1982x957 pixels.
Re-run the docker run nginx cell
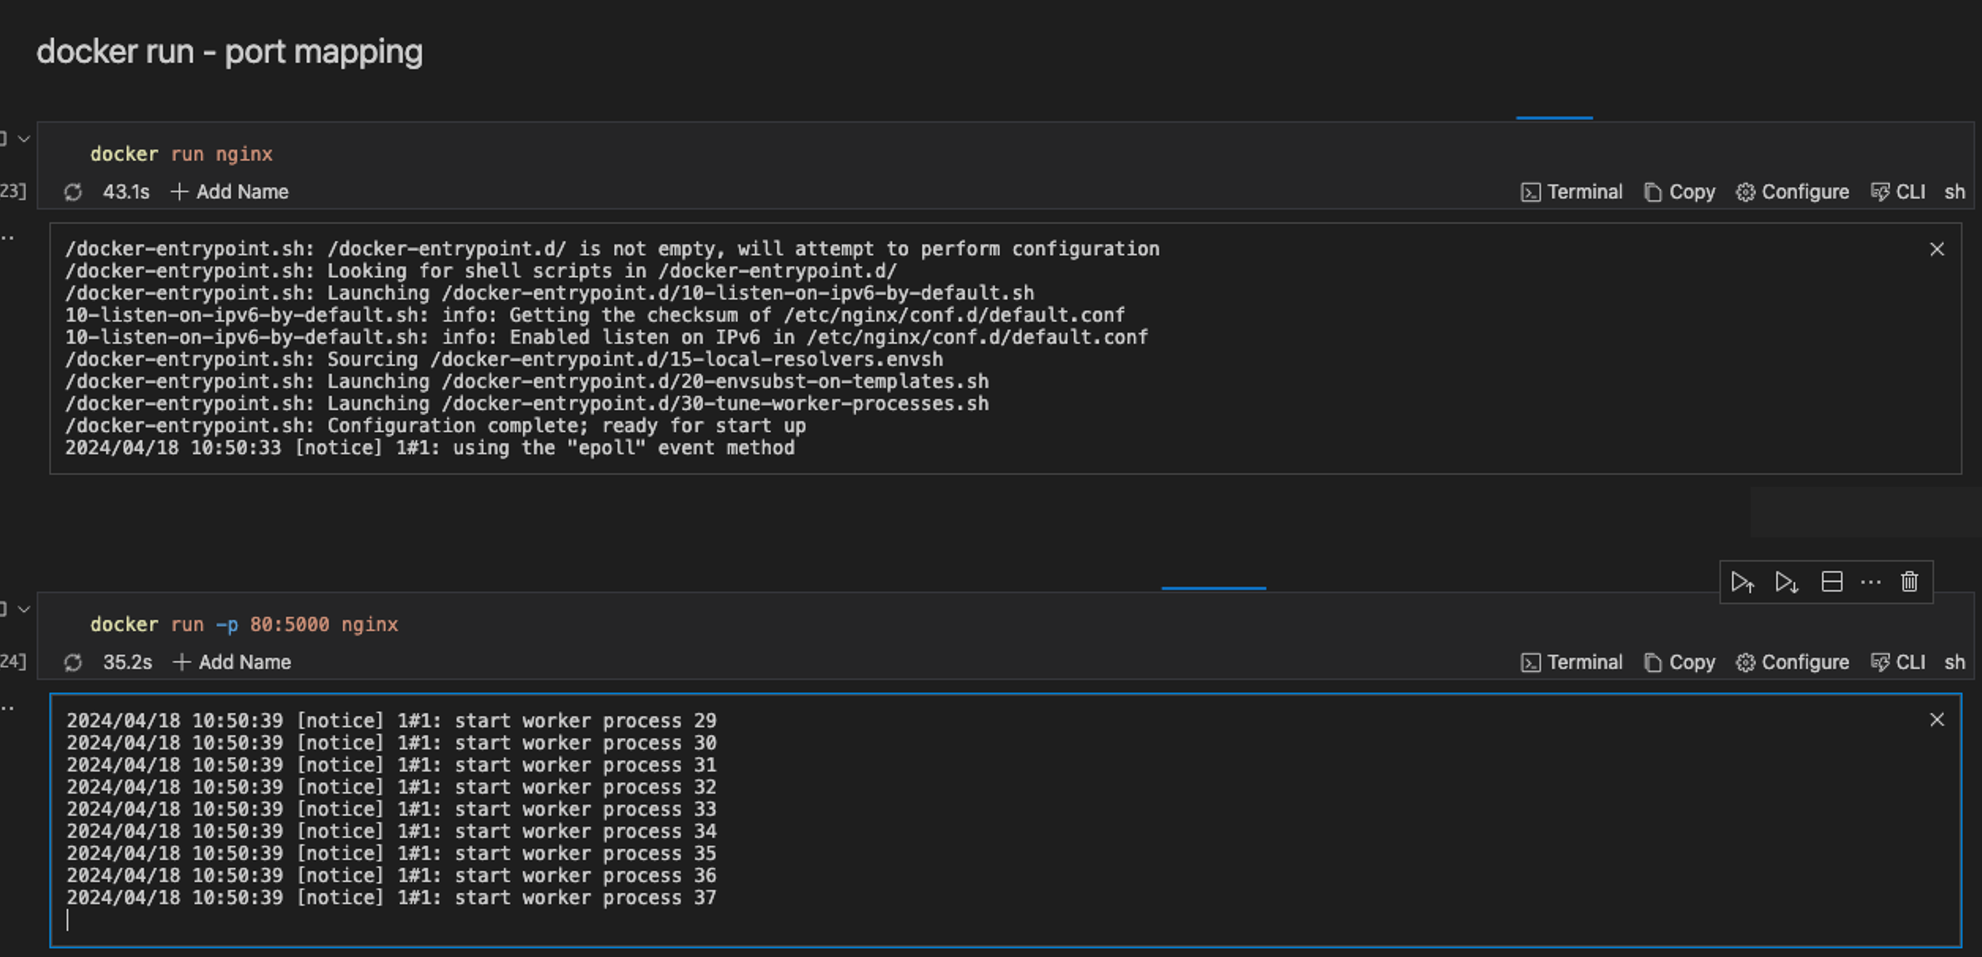(x=72, y=191)
